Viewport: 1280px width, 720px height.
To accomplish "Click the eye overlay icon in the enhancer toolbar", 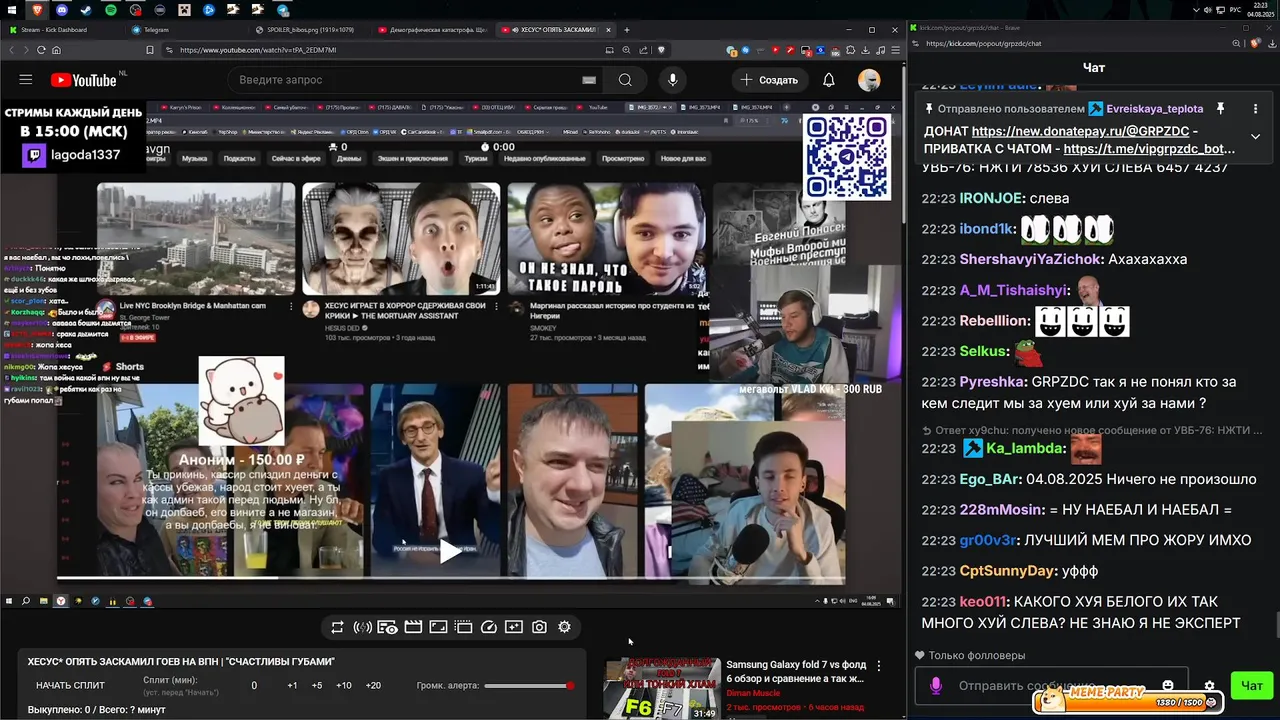I will click(x=387, y=627).
